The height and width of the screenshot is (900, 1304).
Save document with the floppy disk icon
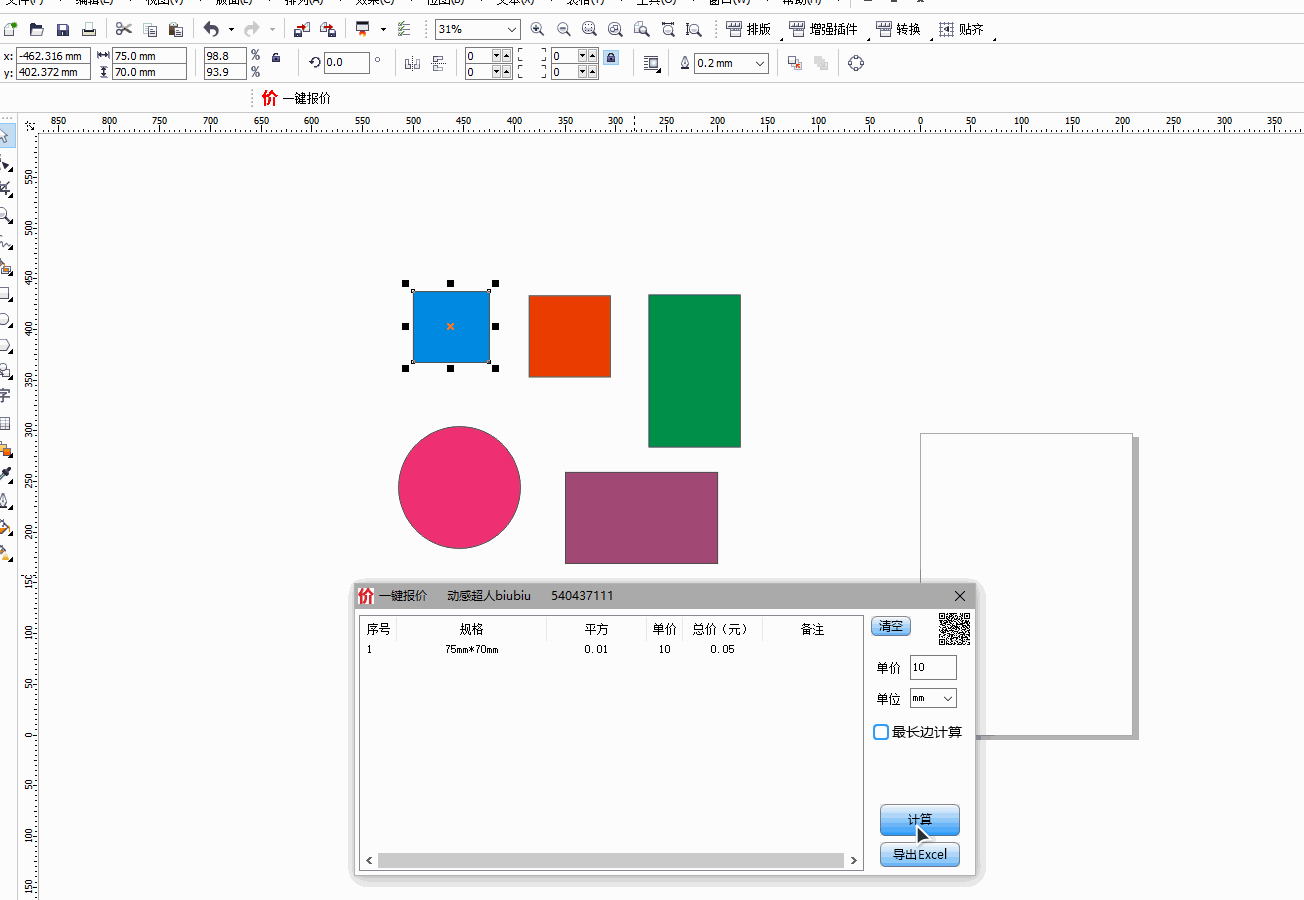coord(63,30)
